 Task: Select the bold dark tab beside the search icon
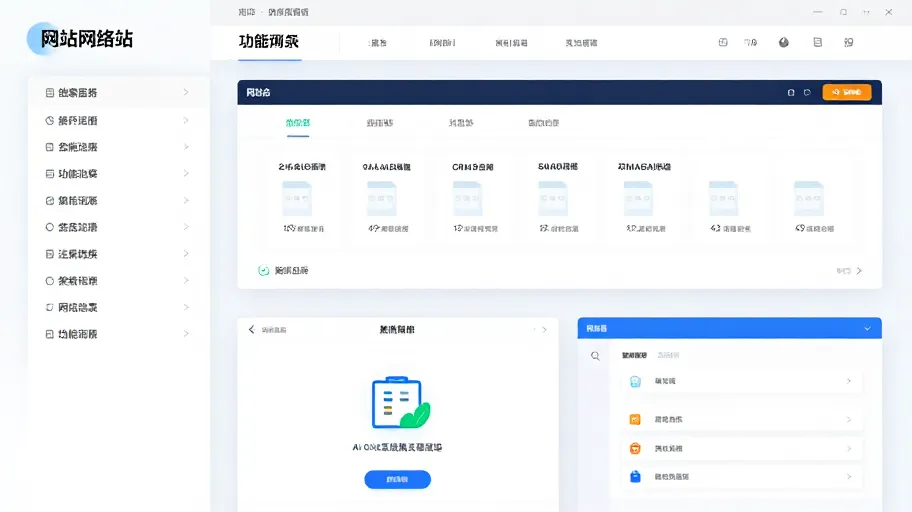634,355
